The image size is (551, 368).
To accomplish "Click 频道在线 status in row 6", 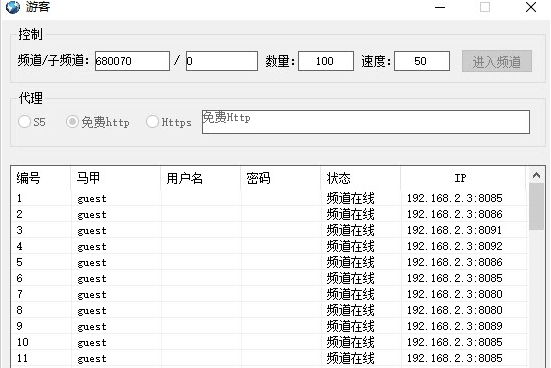I will click(350, 278).
